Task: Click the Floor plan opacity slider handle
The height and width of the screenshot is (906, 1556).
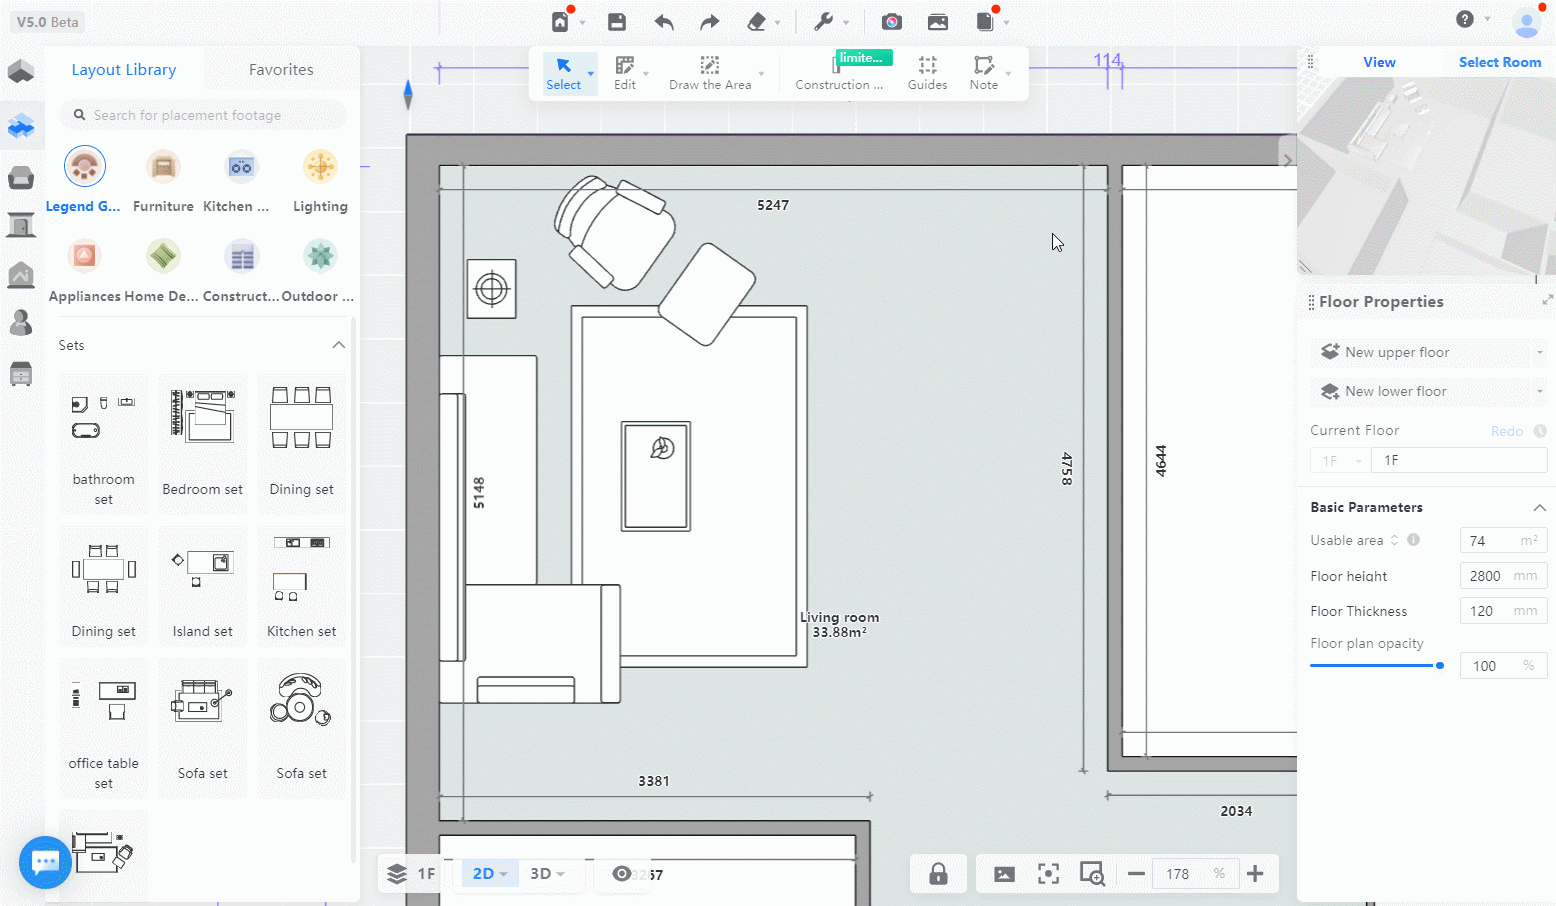Action: tap(1440, 665)
